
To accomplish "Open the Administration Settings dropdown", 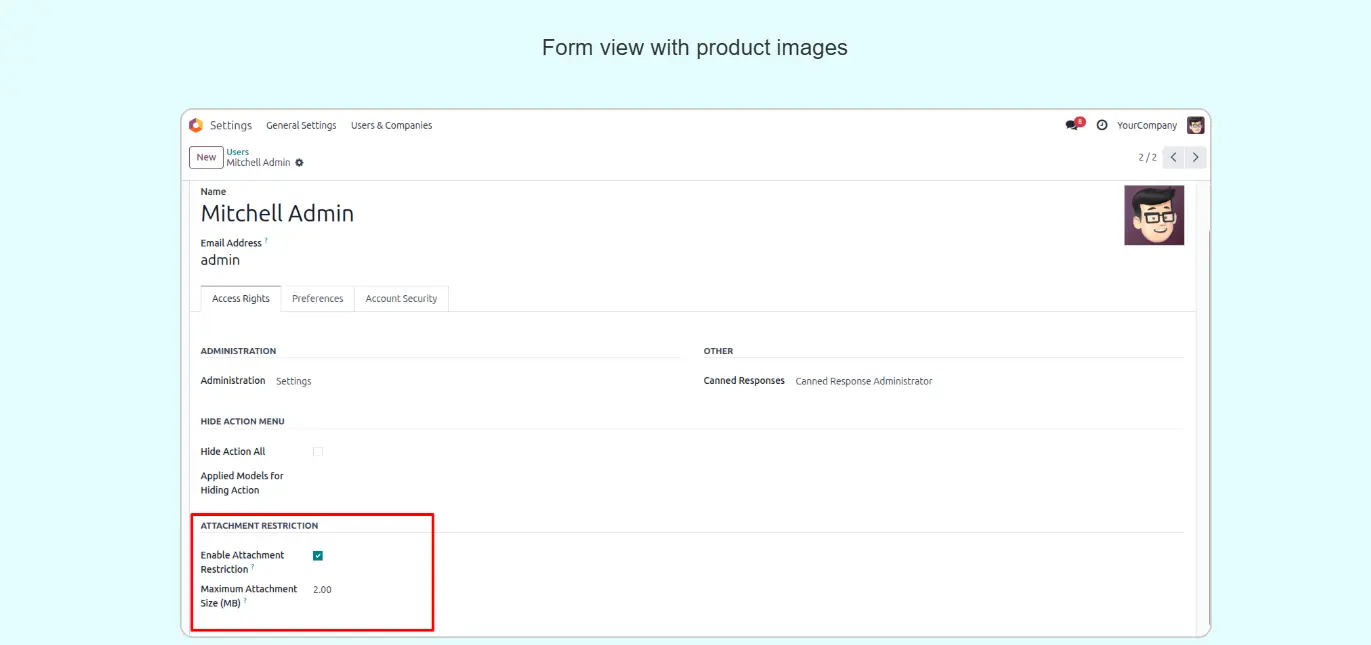I will tap(294, 381).
